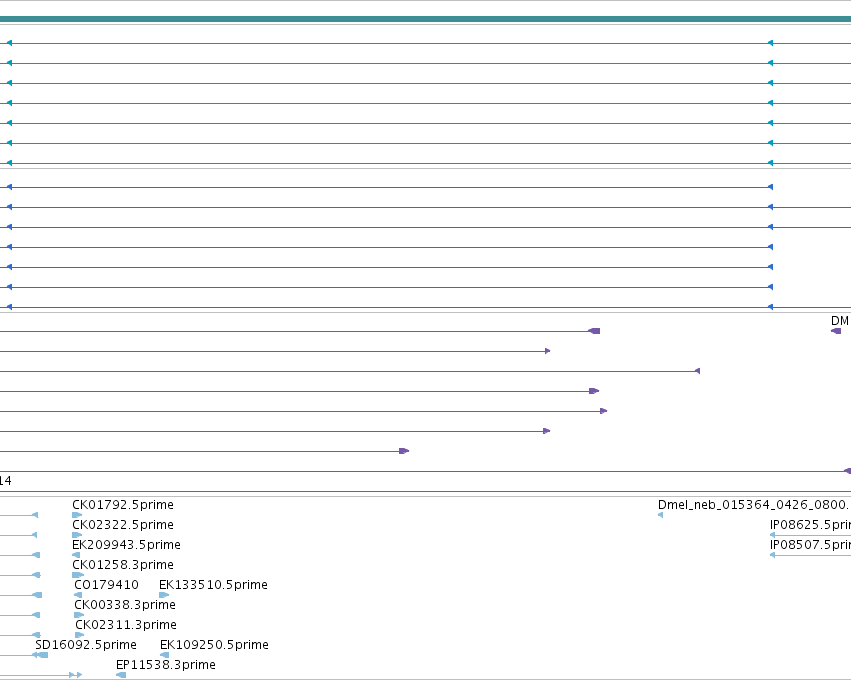This screenshot has height=680, width=851.
Task: Select the IP08625.5prime label
Action: coord(810,525)
